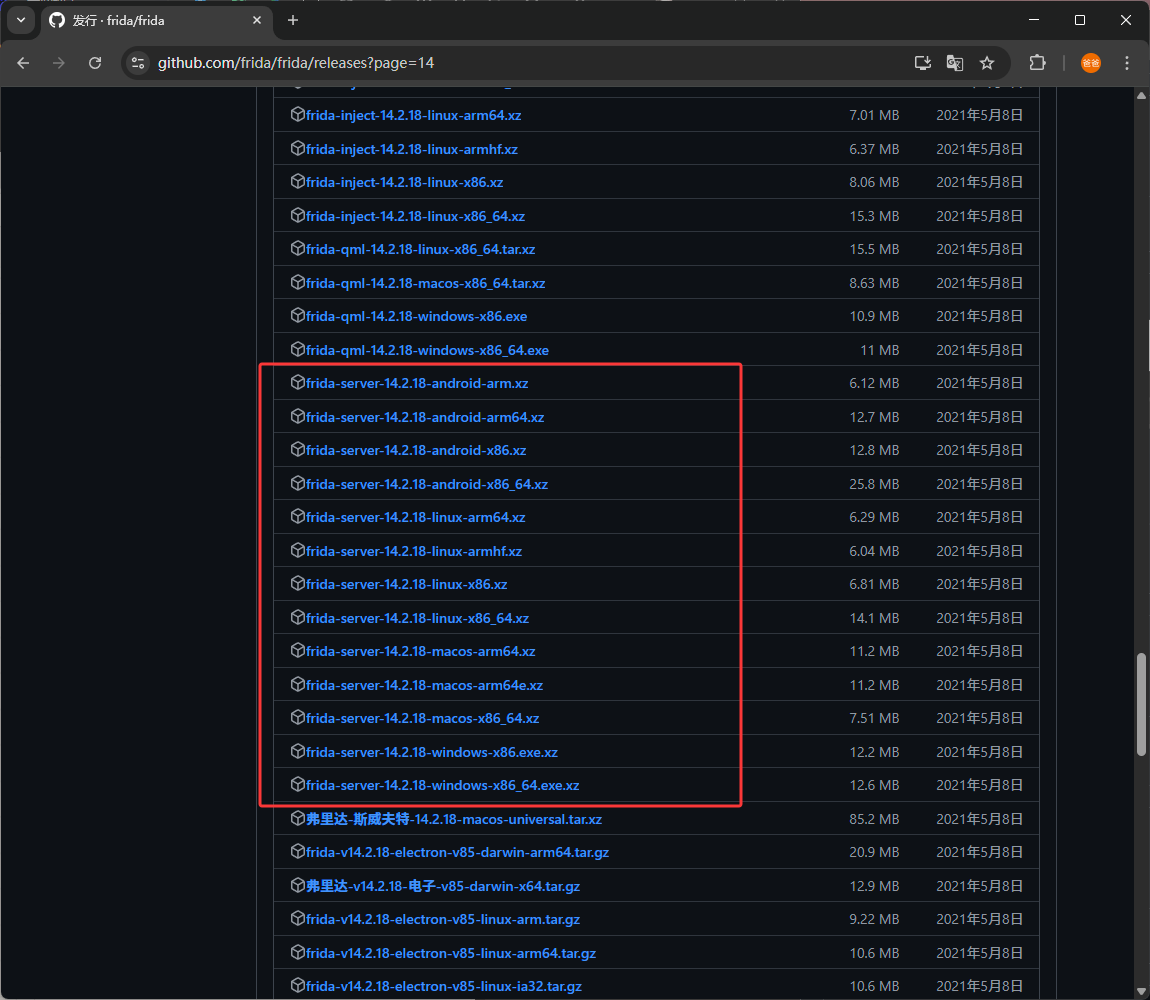Download 弗里达-斯威夫特-14.2.18-macos-universal.tar.xz

pyautogui.click(x=454, y=819)
